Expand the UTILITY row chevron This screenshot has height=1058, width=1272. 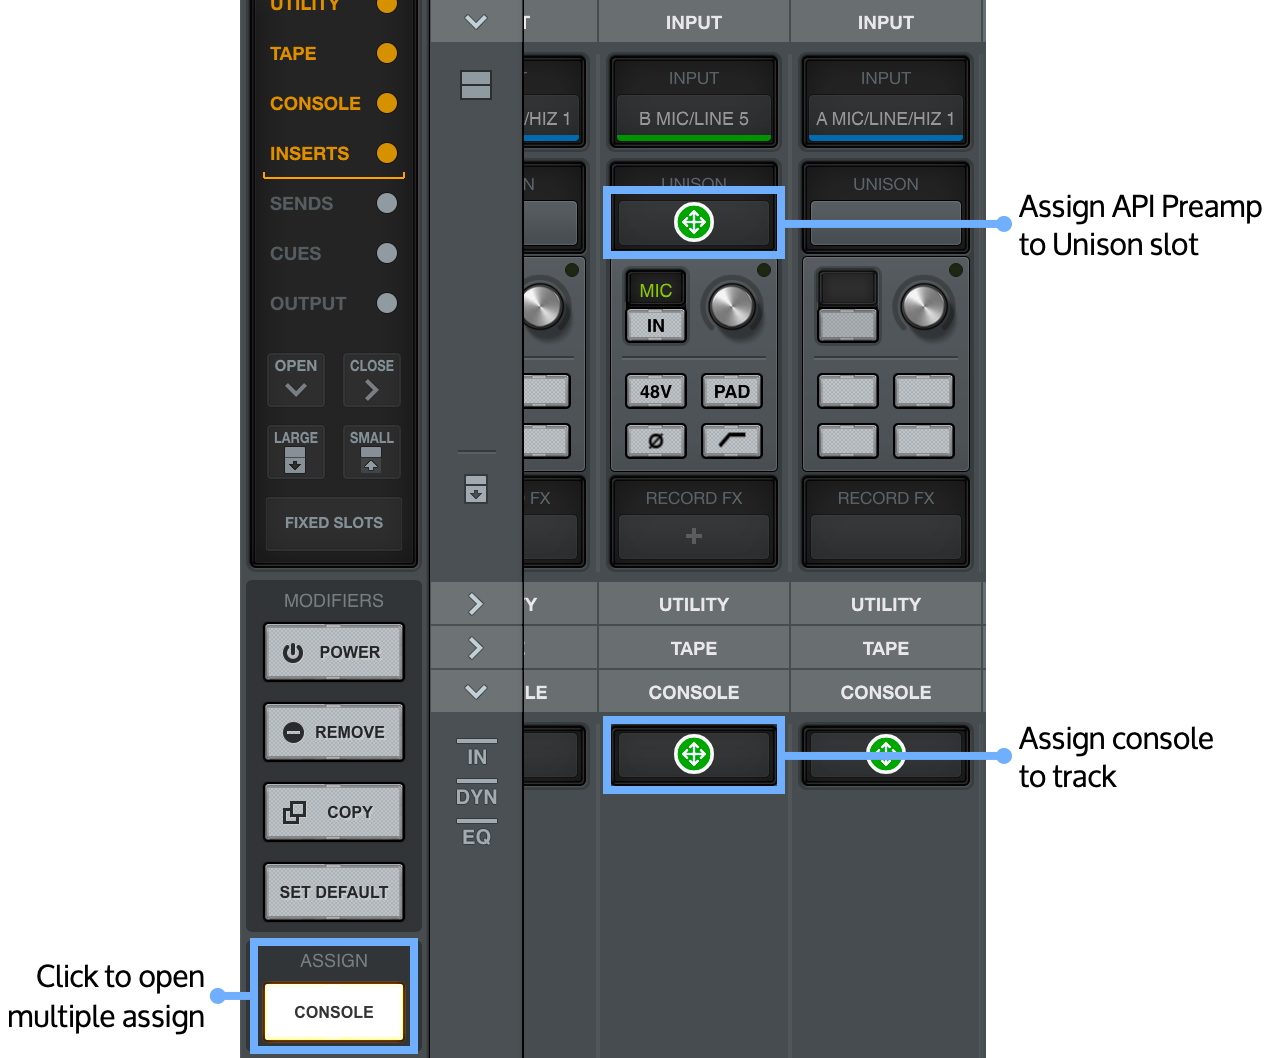point(476,604)
